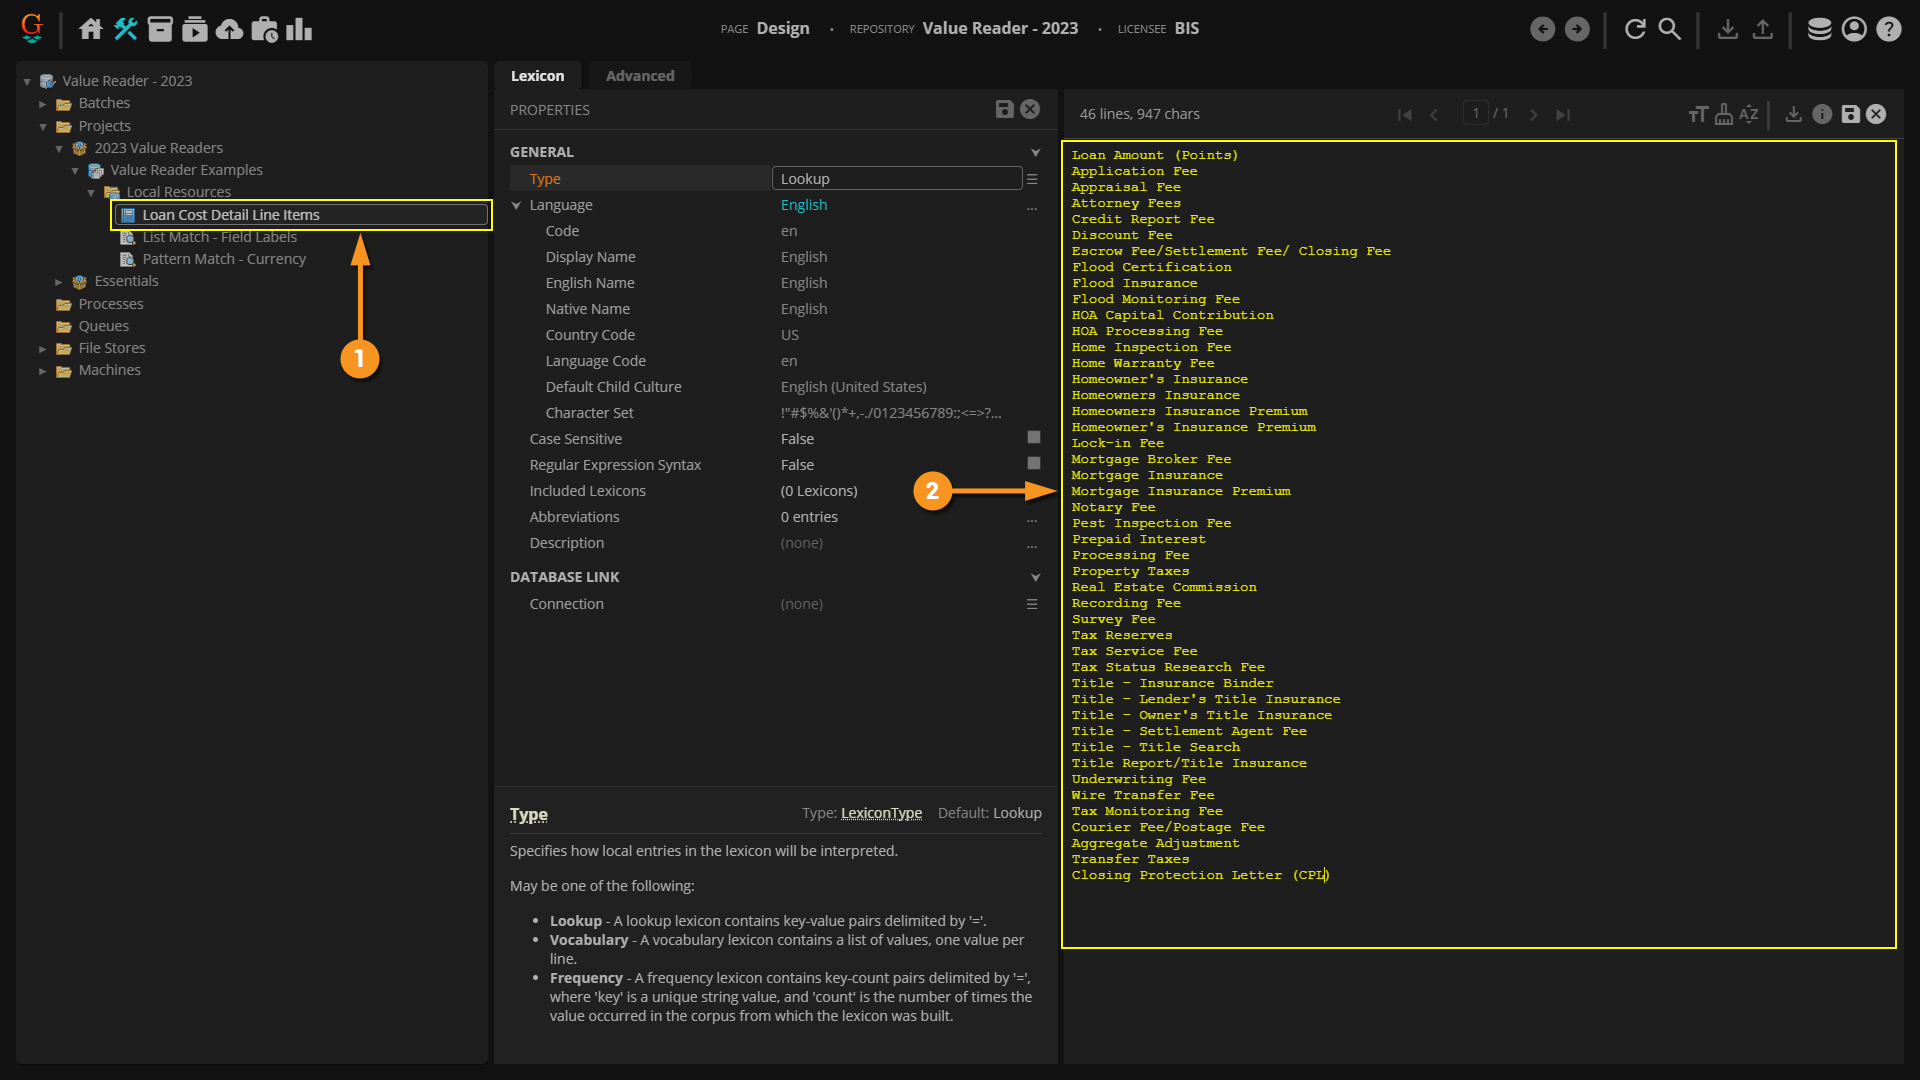The height and width of the screenshot is (1080, 1920).
Task: Select the Lexicon tab
Action: click(537, 76)
